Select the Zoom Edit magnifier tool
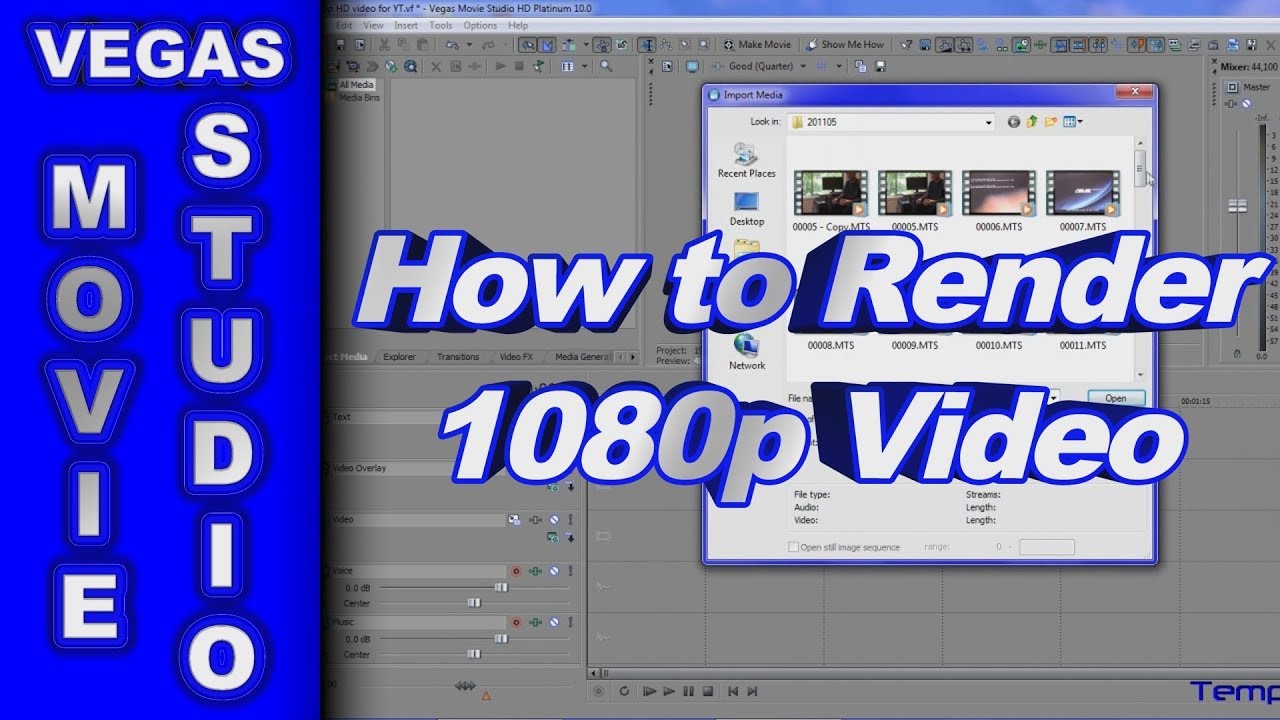1280x720 pixels. [x=703, y=45]
